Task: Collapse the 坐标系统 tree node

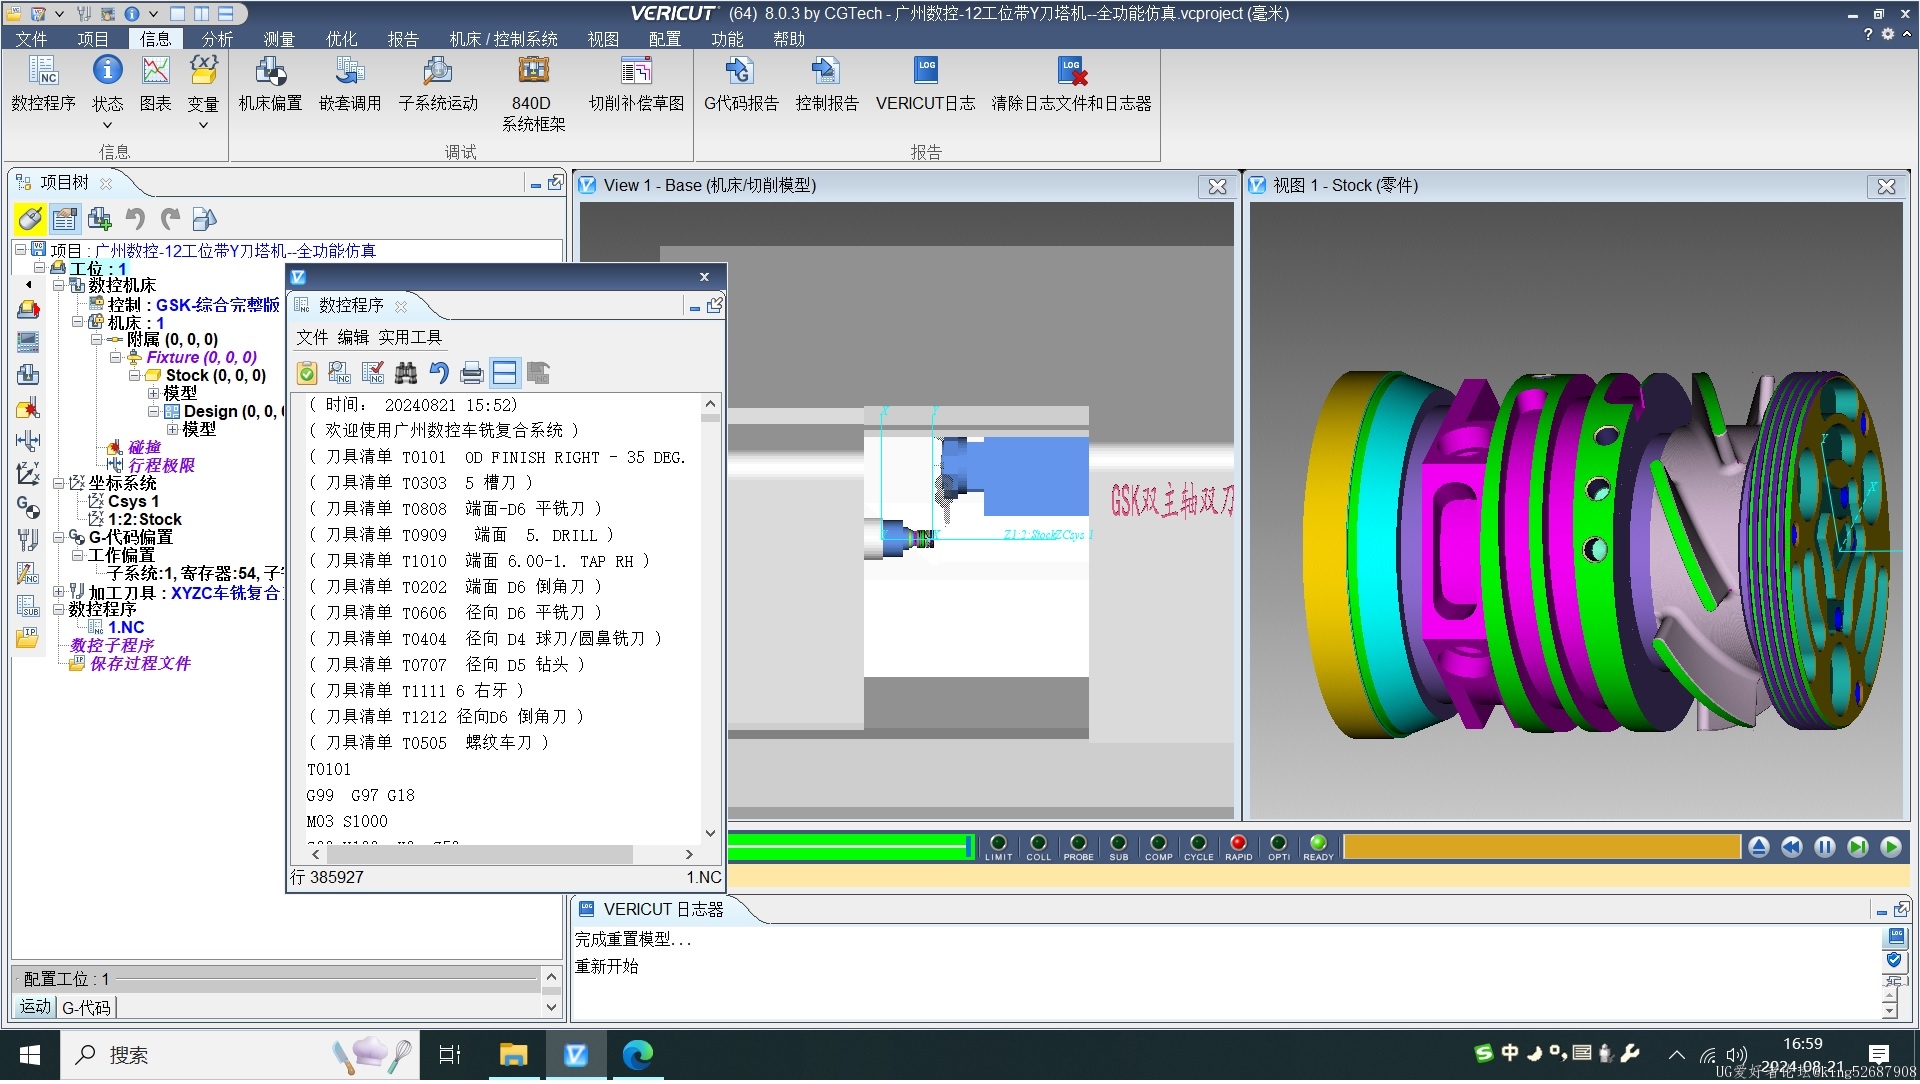Action: [58, 484]
